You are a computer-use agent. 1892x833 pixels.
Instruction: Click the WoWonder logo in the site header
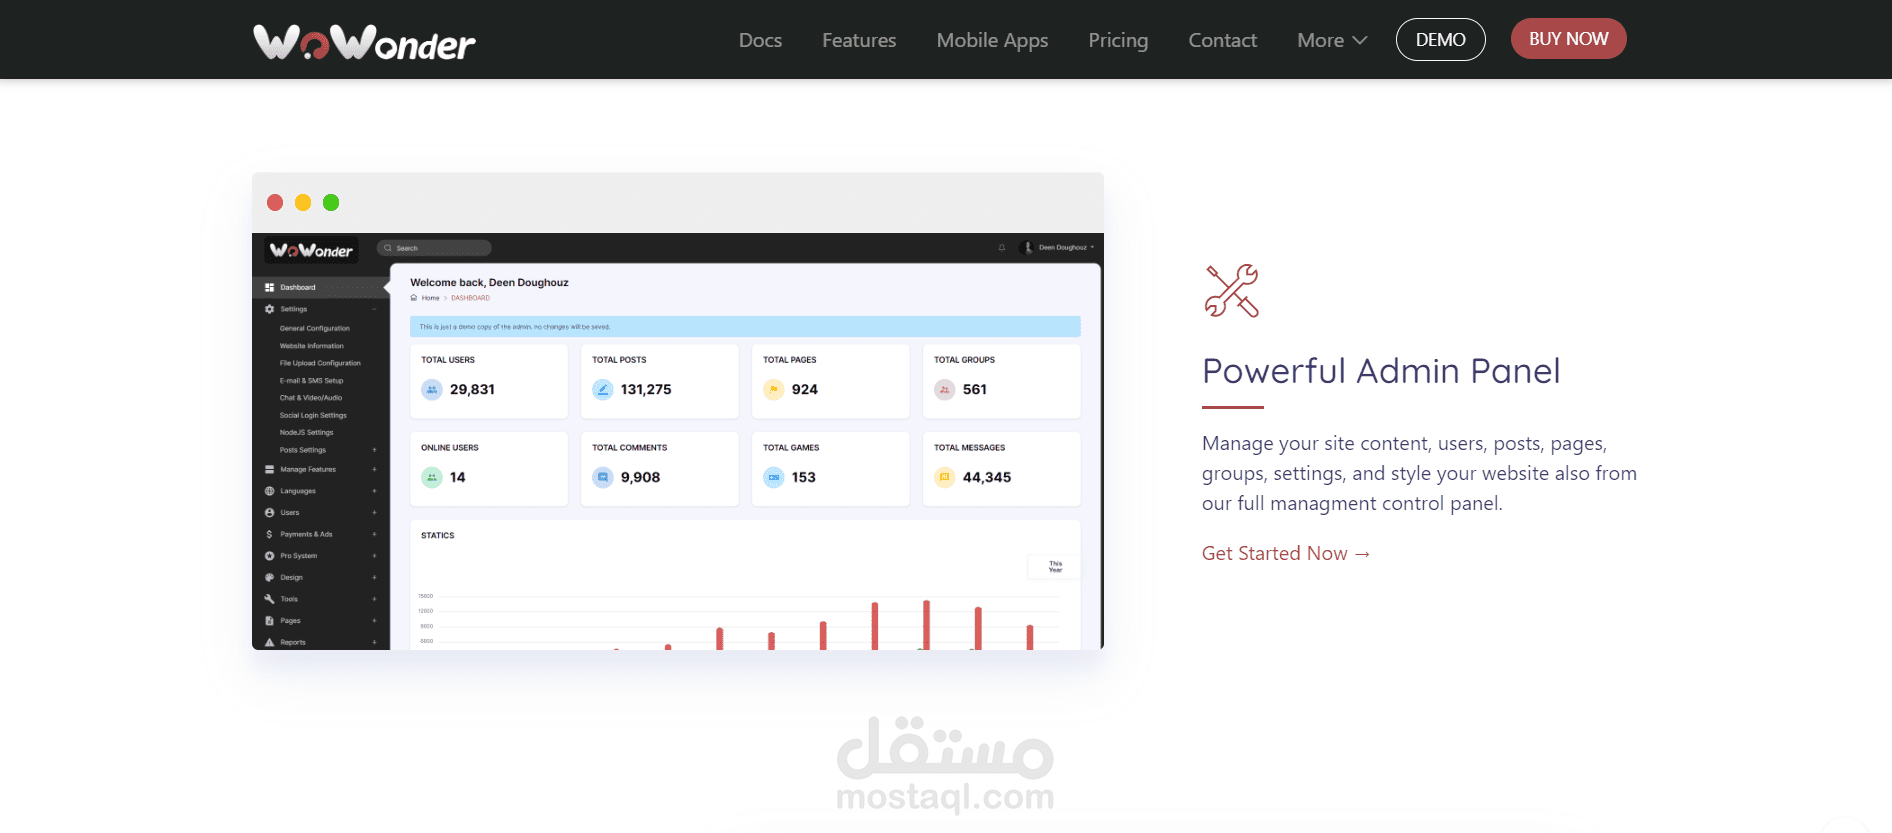[364, 41]
